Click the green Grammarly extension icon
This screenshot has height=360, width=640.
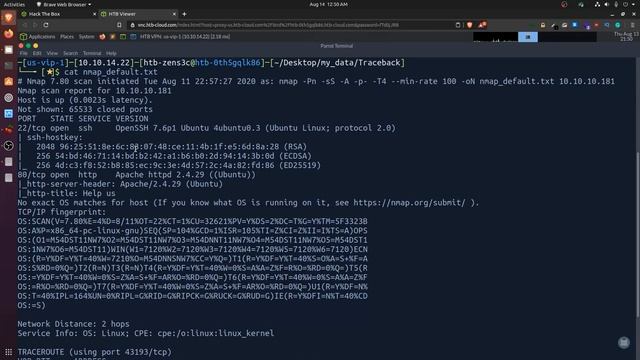(618, 25)
